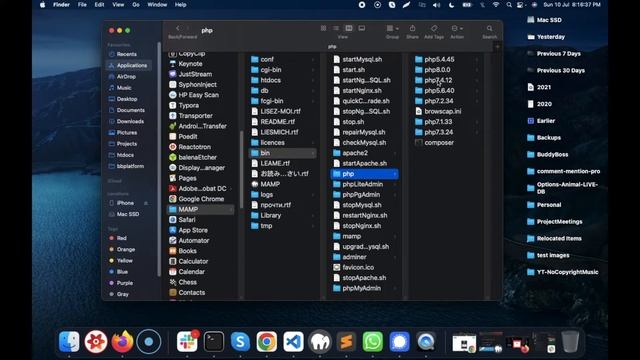Switch Finder to list view
The height and width of the screenshot is (360, 640).
[336, 28]
